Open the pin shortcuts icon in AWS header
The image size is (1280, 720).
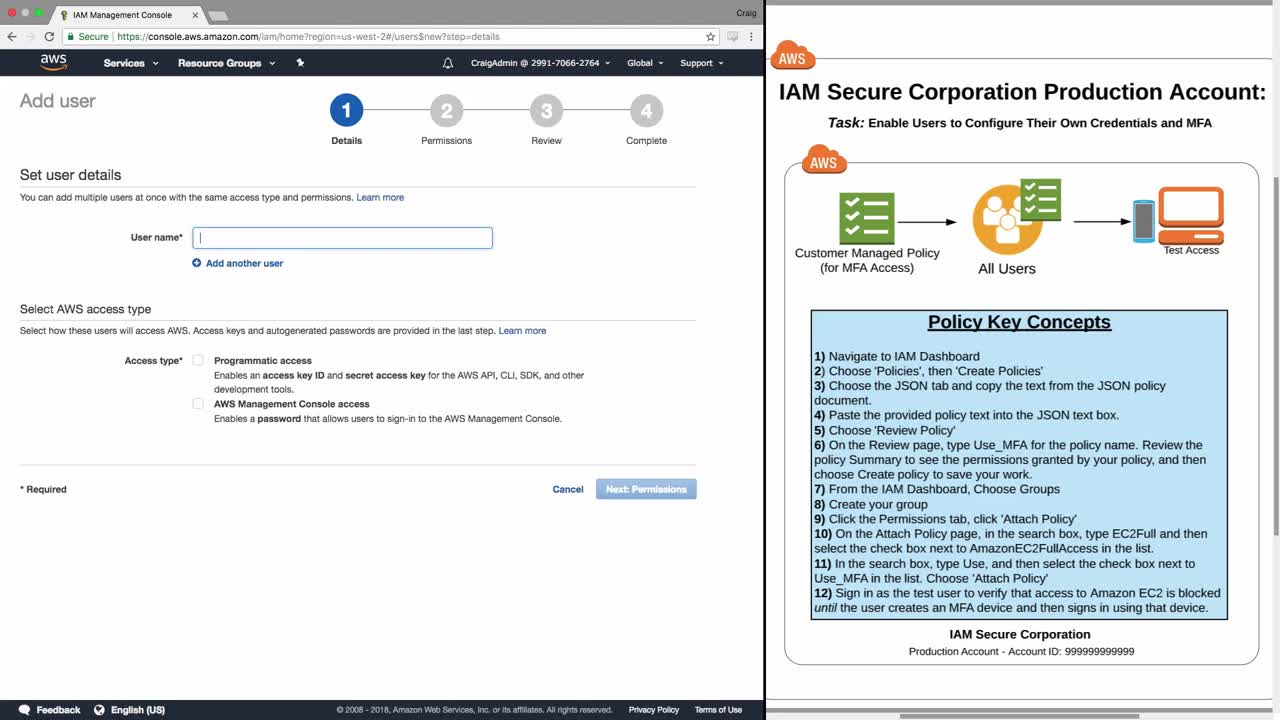click(300, 63)
